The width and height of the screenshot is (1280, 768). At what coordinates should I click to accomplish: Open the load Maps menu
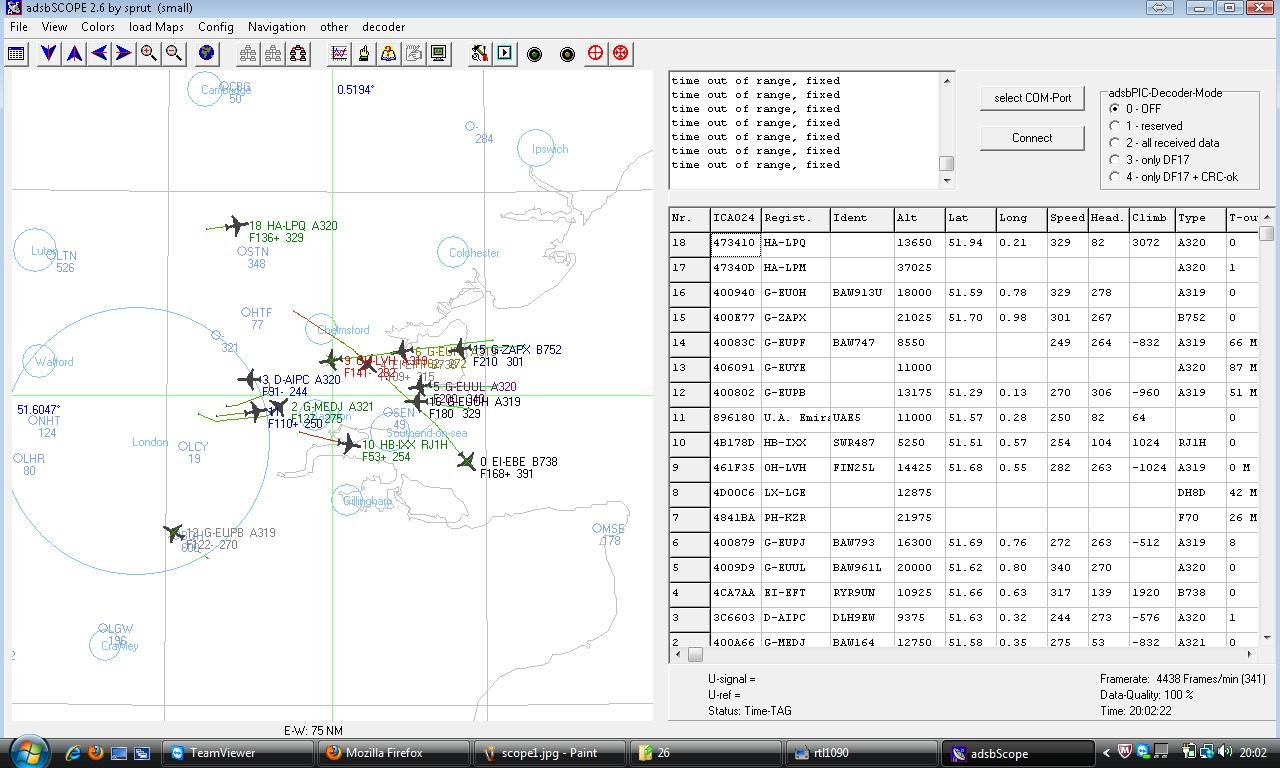pyautogui.click(x=156, y=27)
